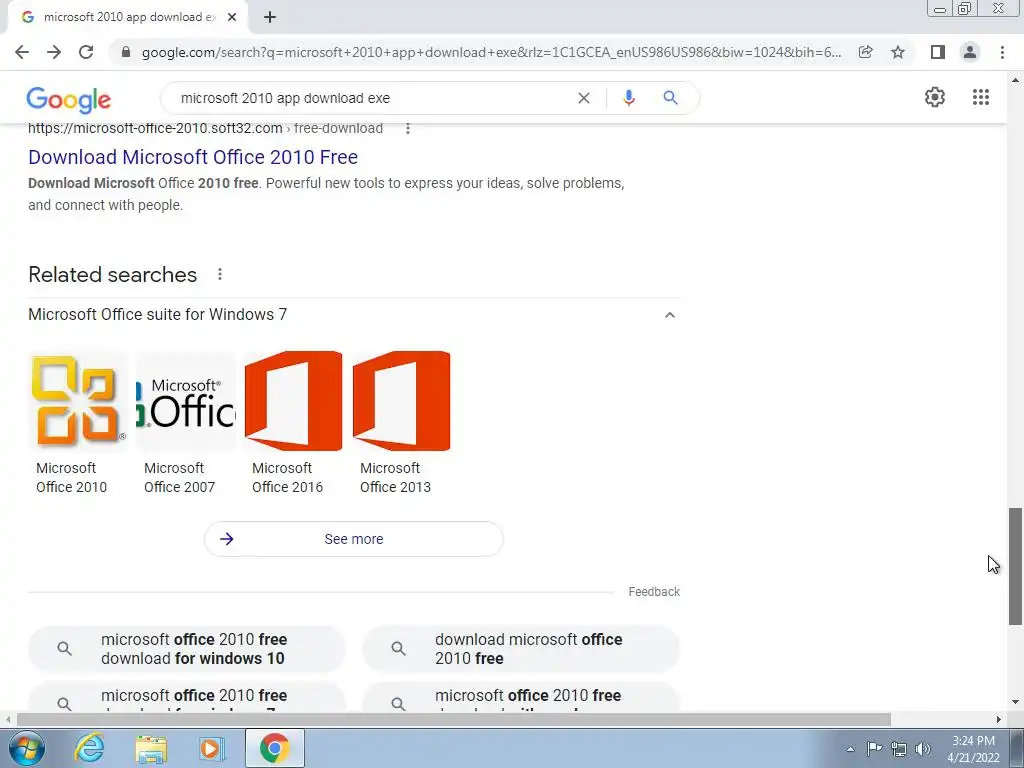
Task: Open Google quick settings gear
Action: point(935,97)
